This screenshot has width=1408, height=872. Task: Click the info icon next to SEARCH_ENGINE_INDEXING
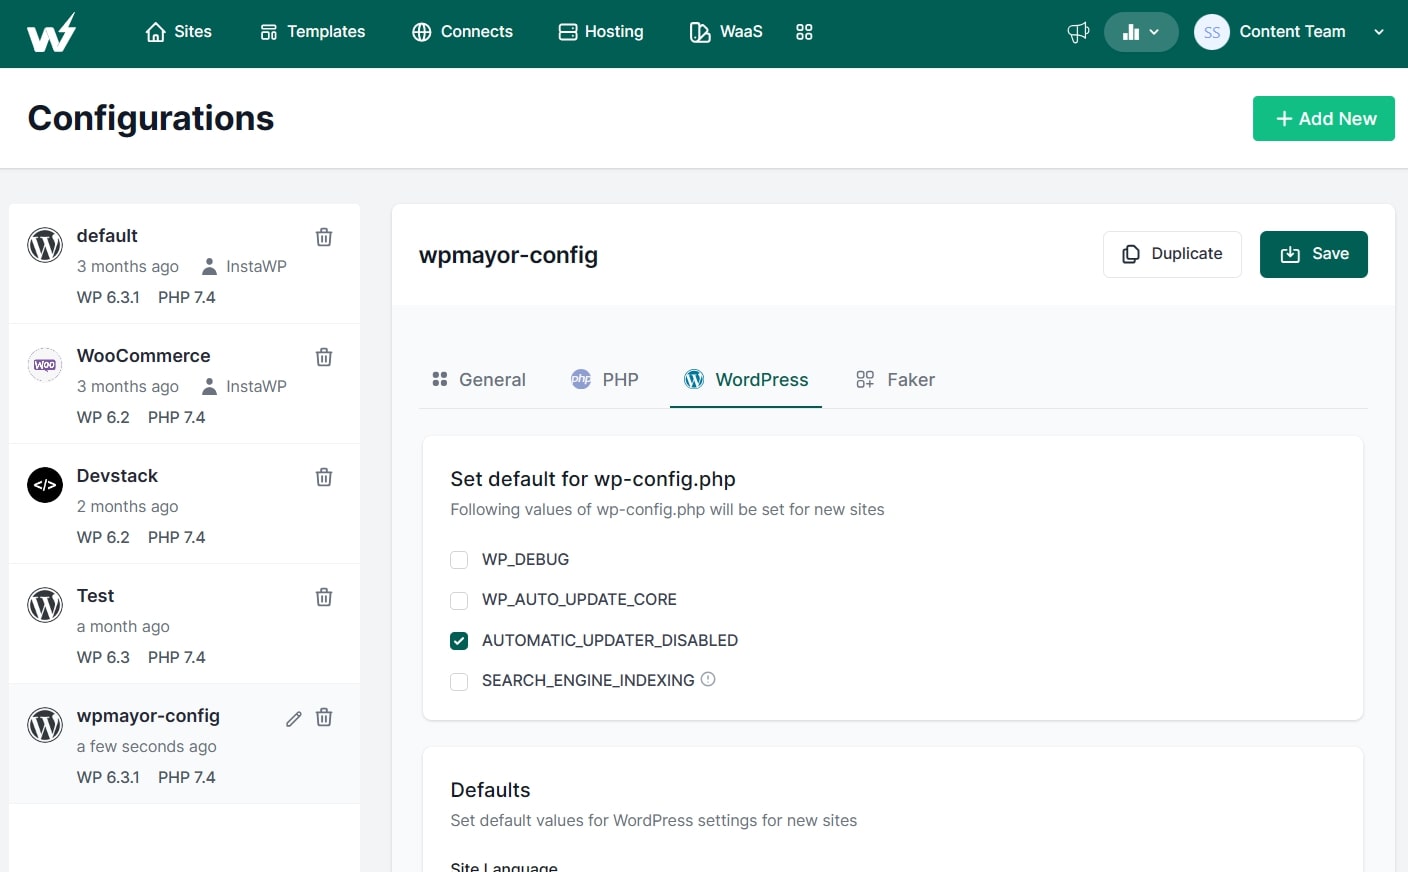tap(708, 679)
